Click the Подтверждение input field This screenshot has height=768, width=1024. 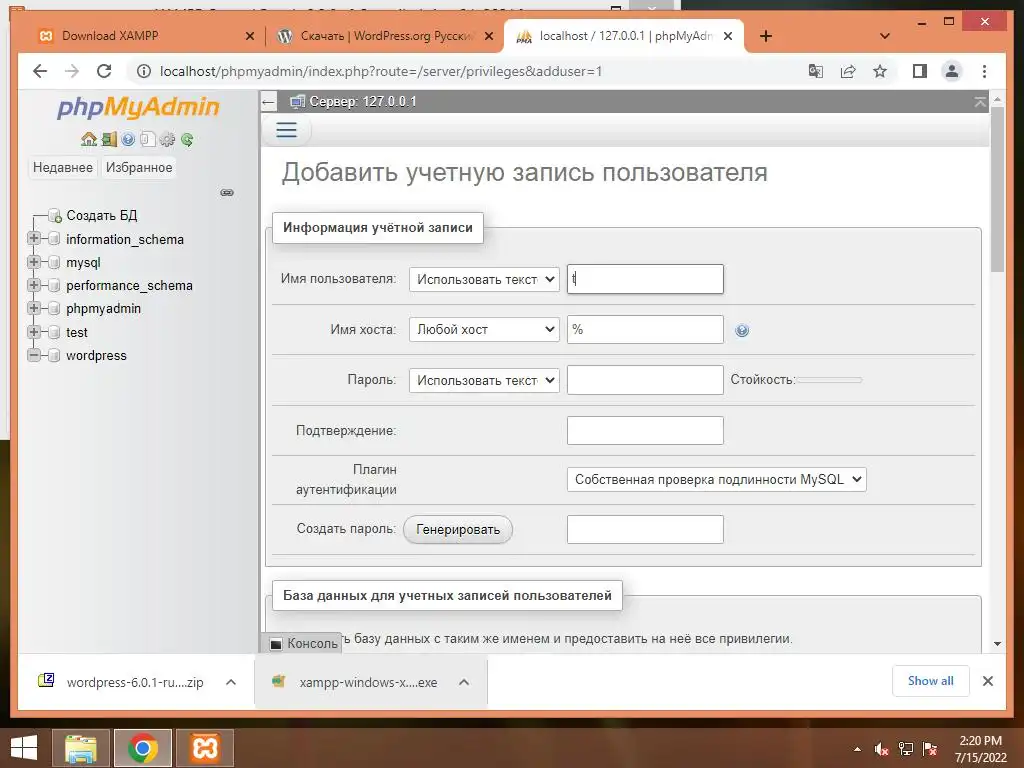pyautogui.click(x=645, y=430)
